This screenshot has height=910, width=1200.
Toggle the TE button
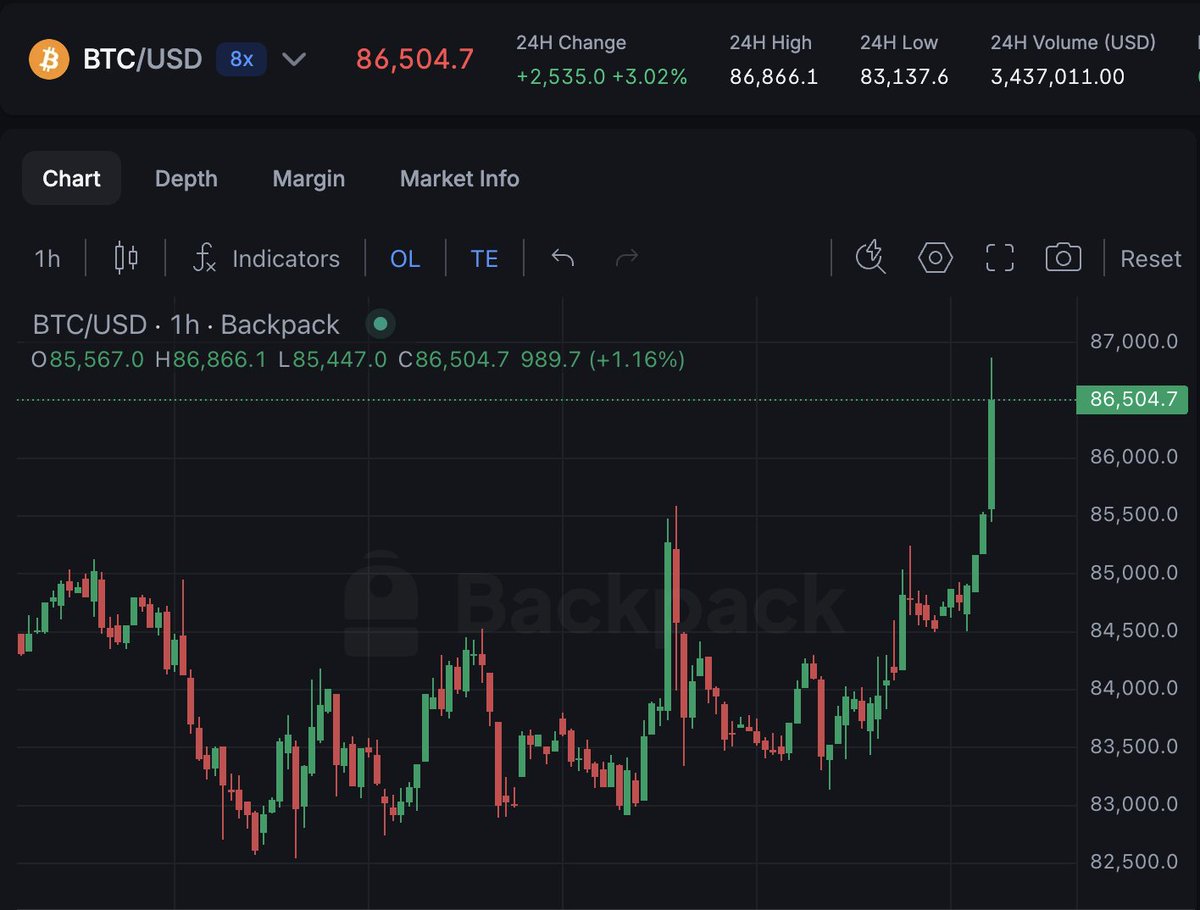point(484,259)
